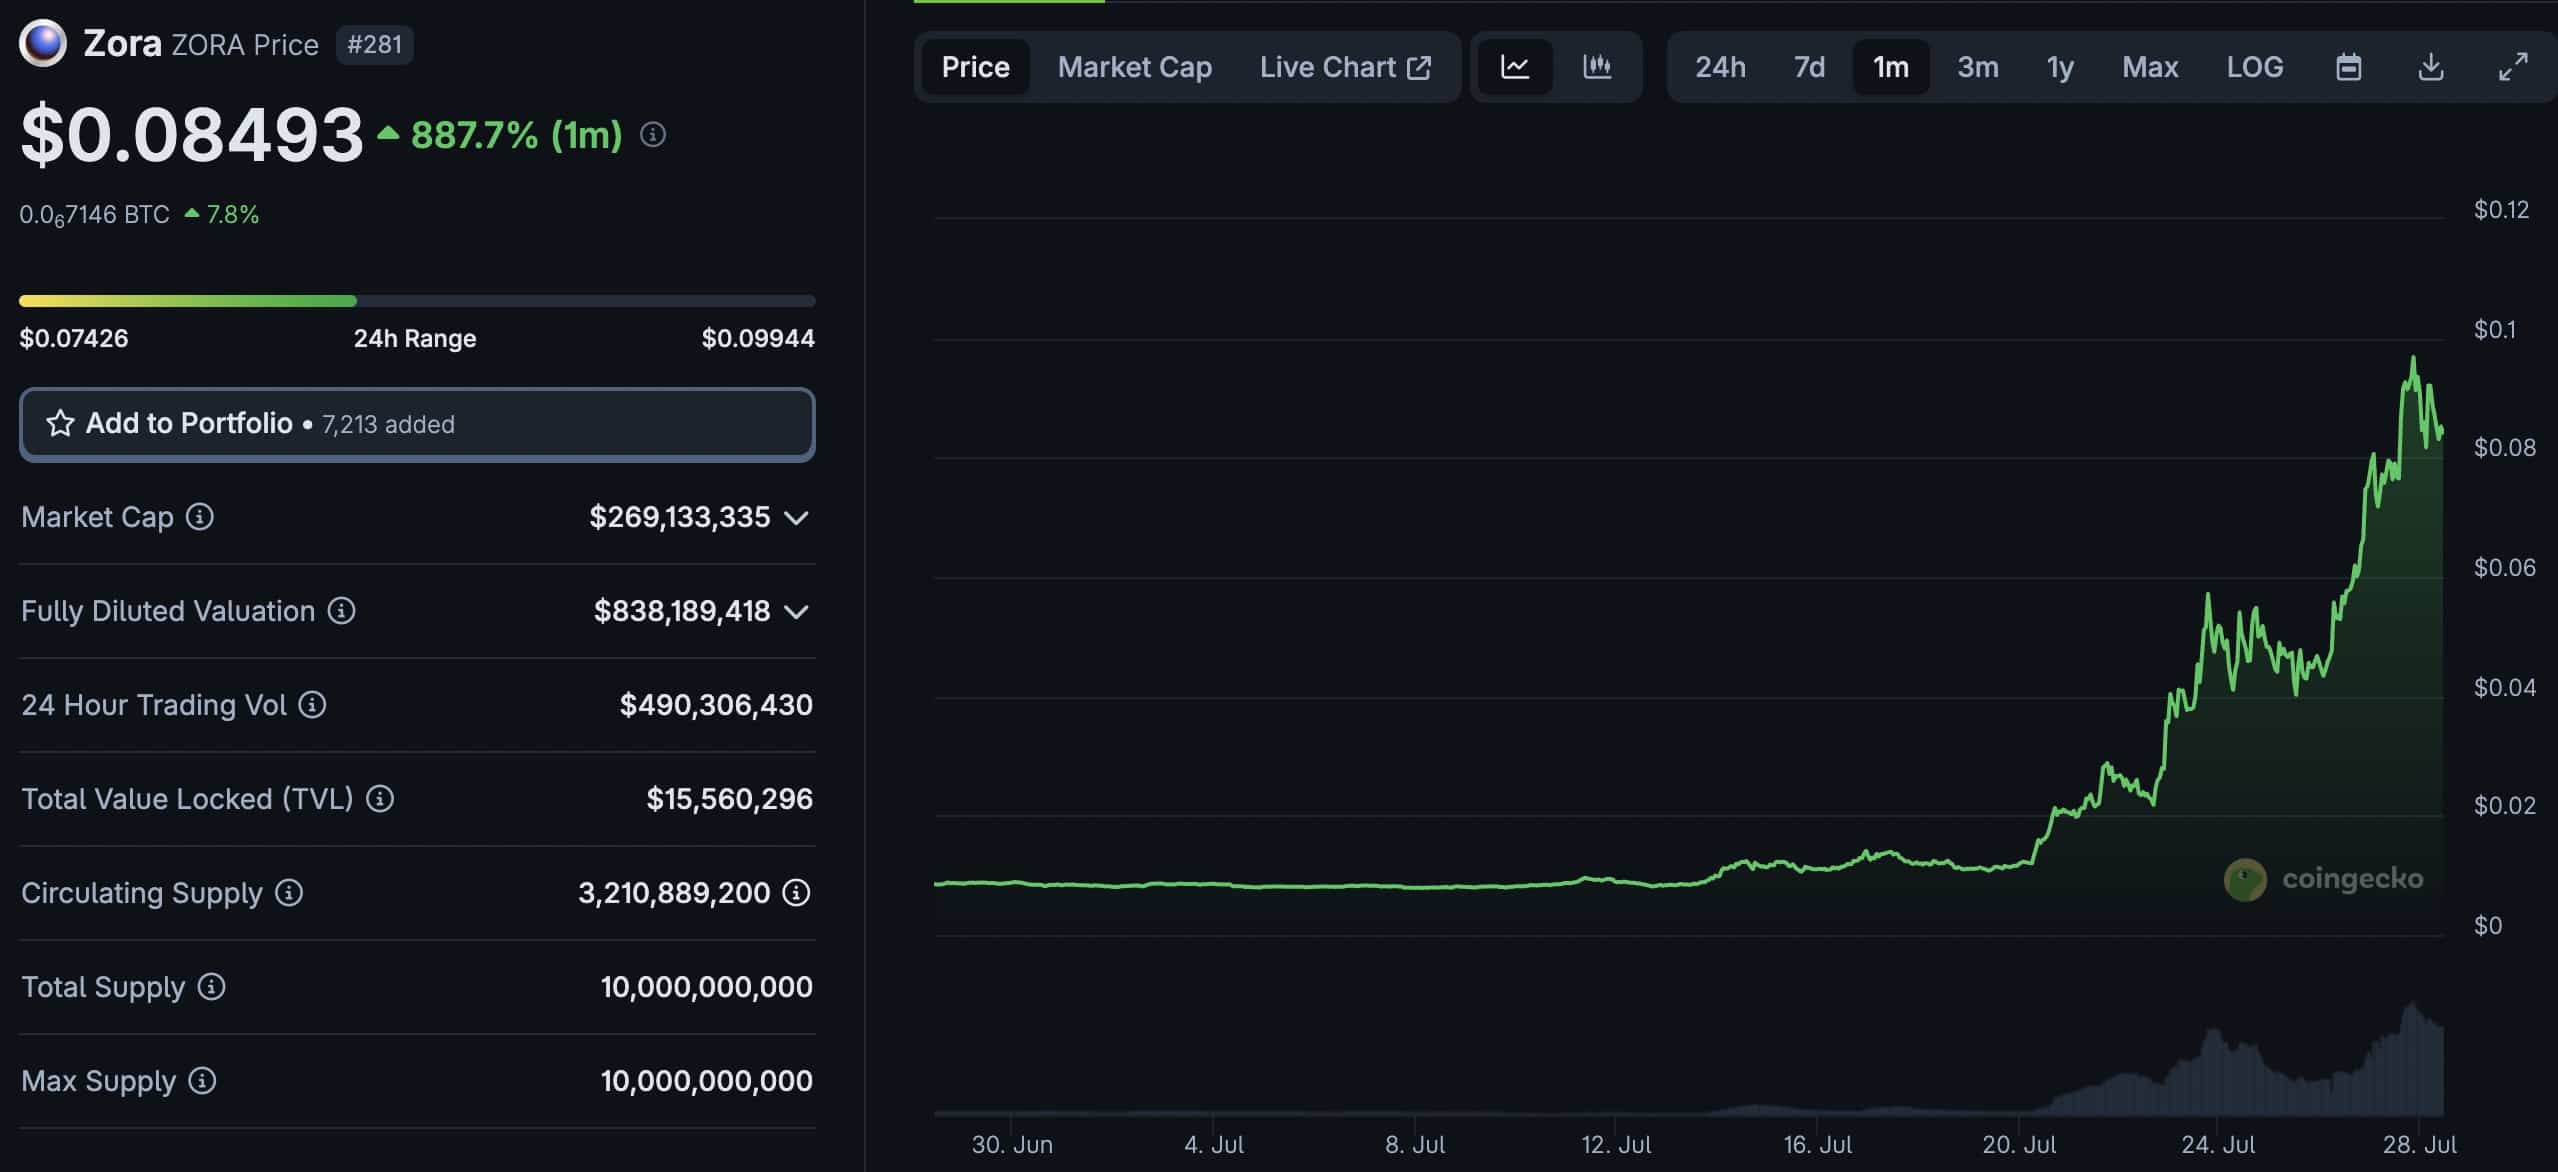Select the Price tab
Viewport: 2558px width, 1172px height.
(974, 66)
